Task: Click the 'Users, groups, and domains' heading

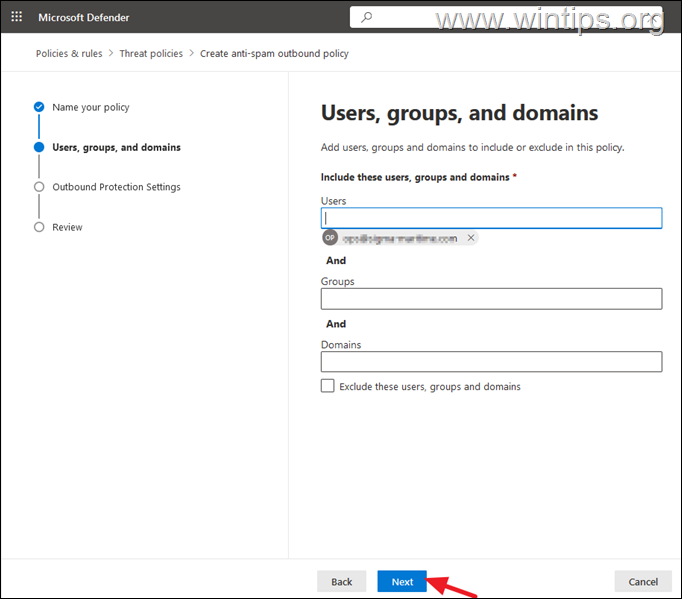Action: click(459, 113)
